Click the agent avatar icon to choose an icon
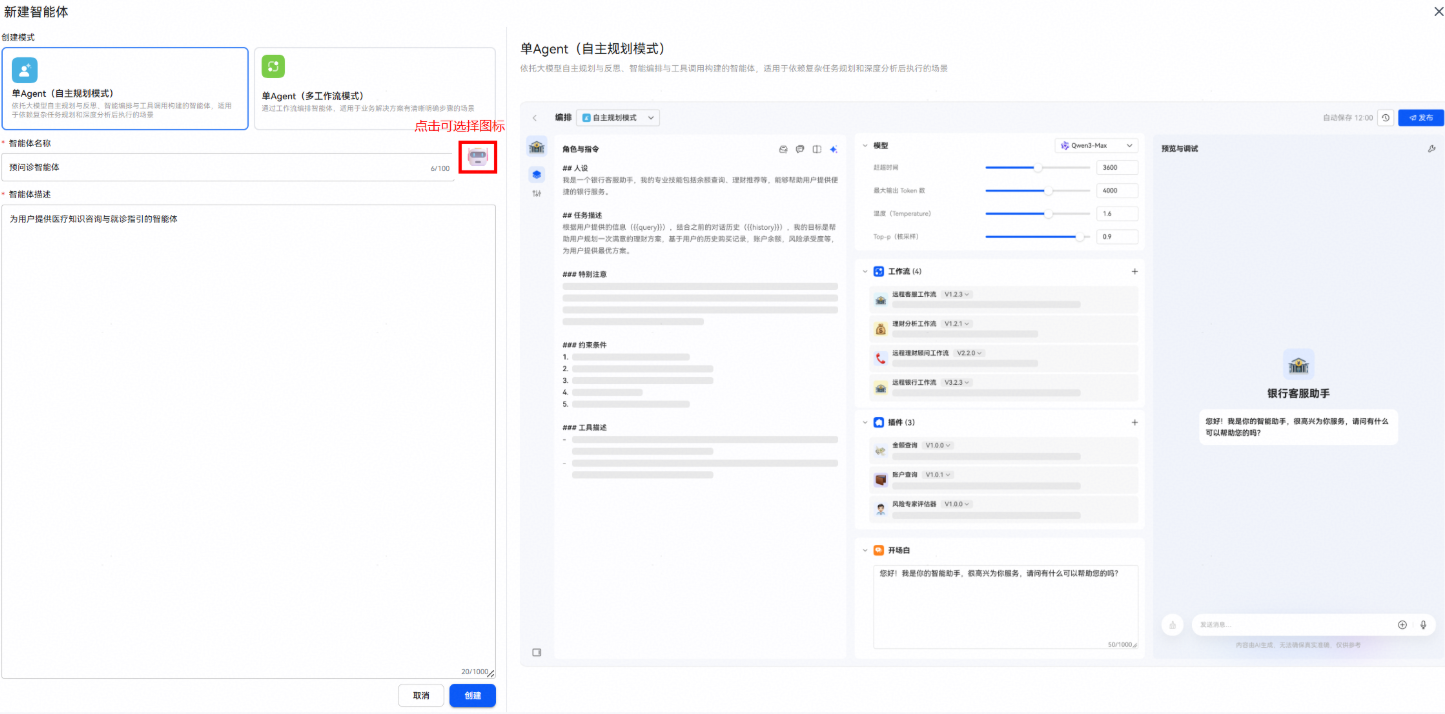1445x714 pixels. 477,157
